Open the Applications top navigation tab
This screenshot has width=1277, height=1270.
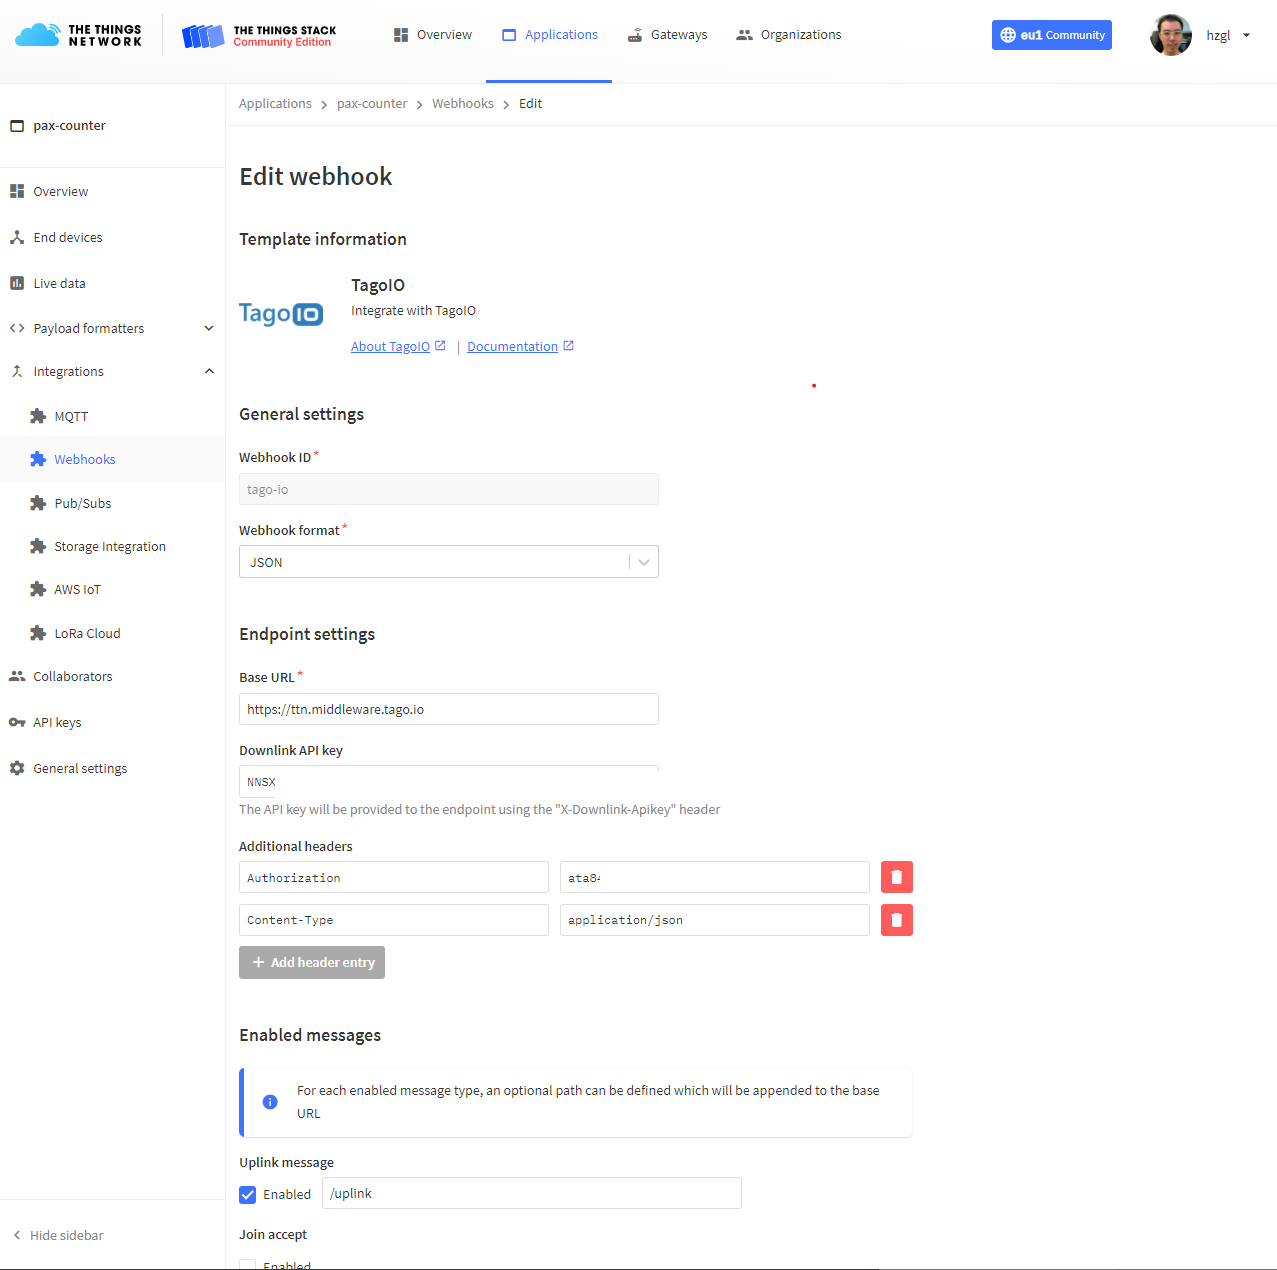549,35
